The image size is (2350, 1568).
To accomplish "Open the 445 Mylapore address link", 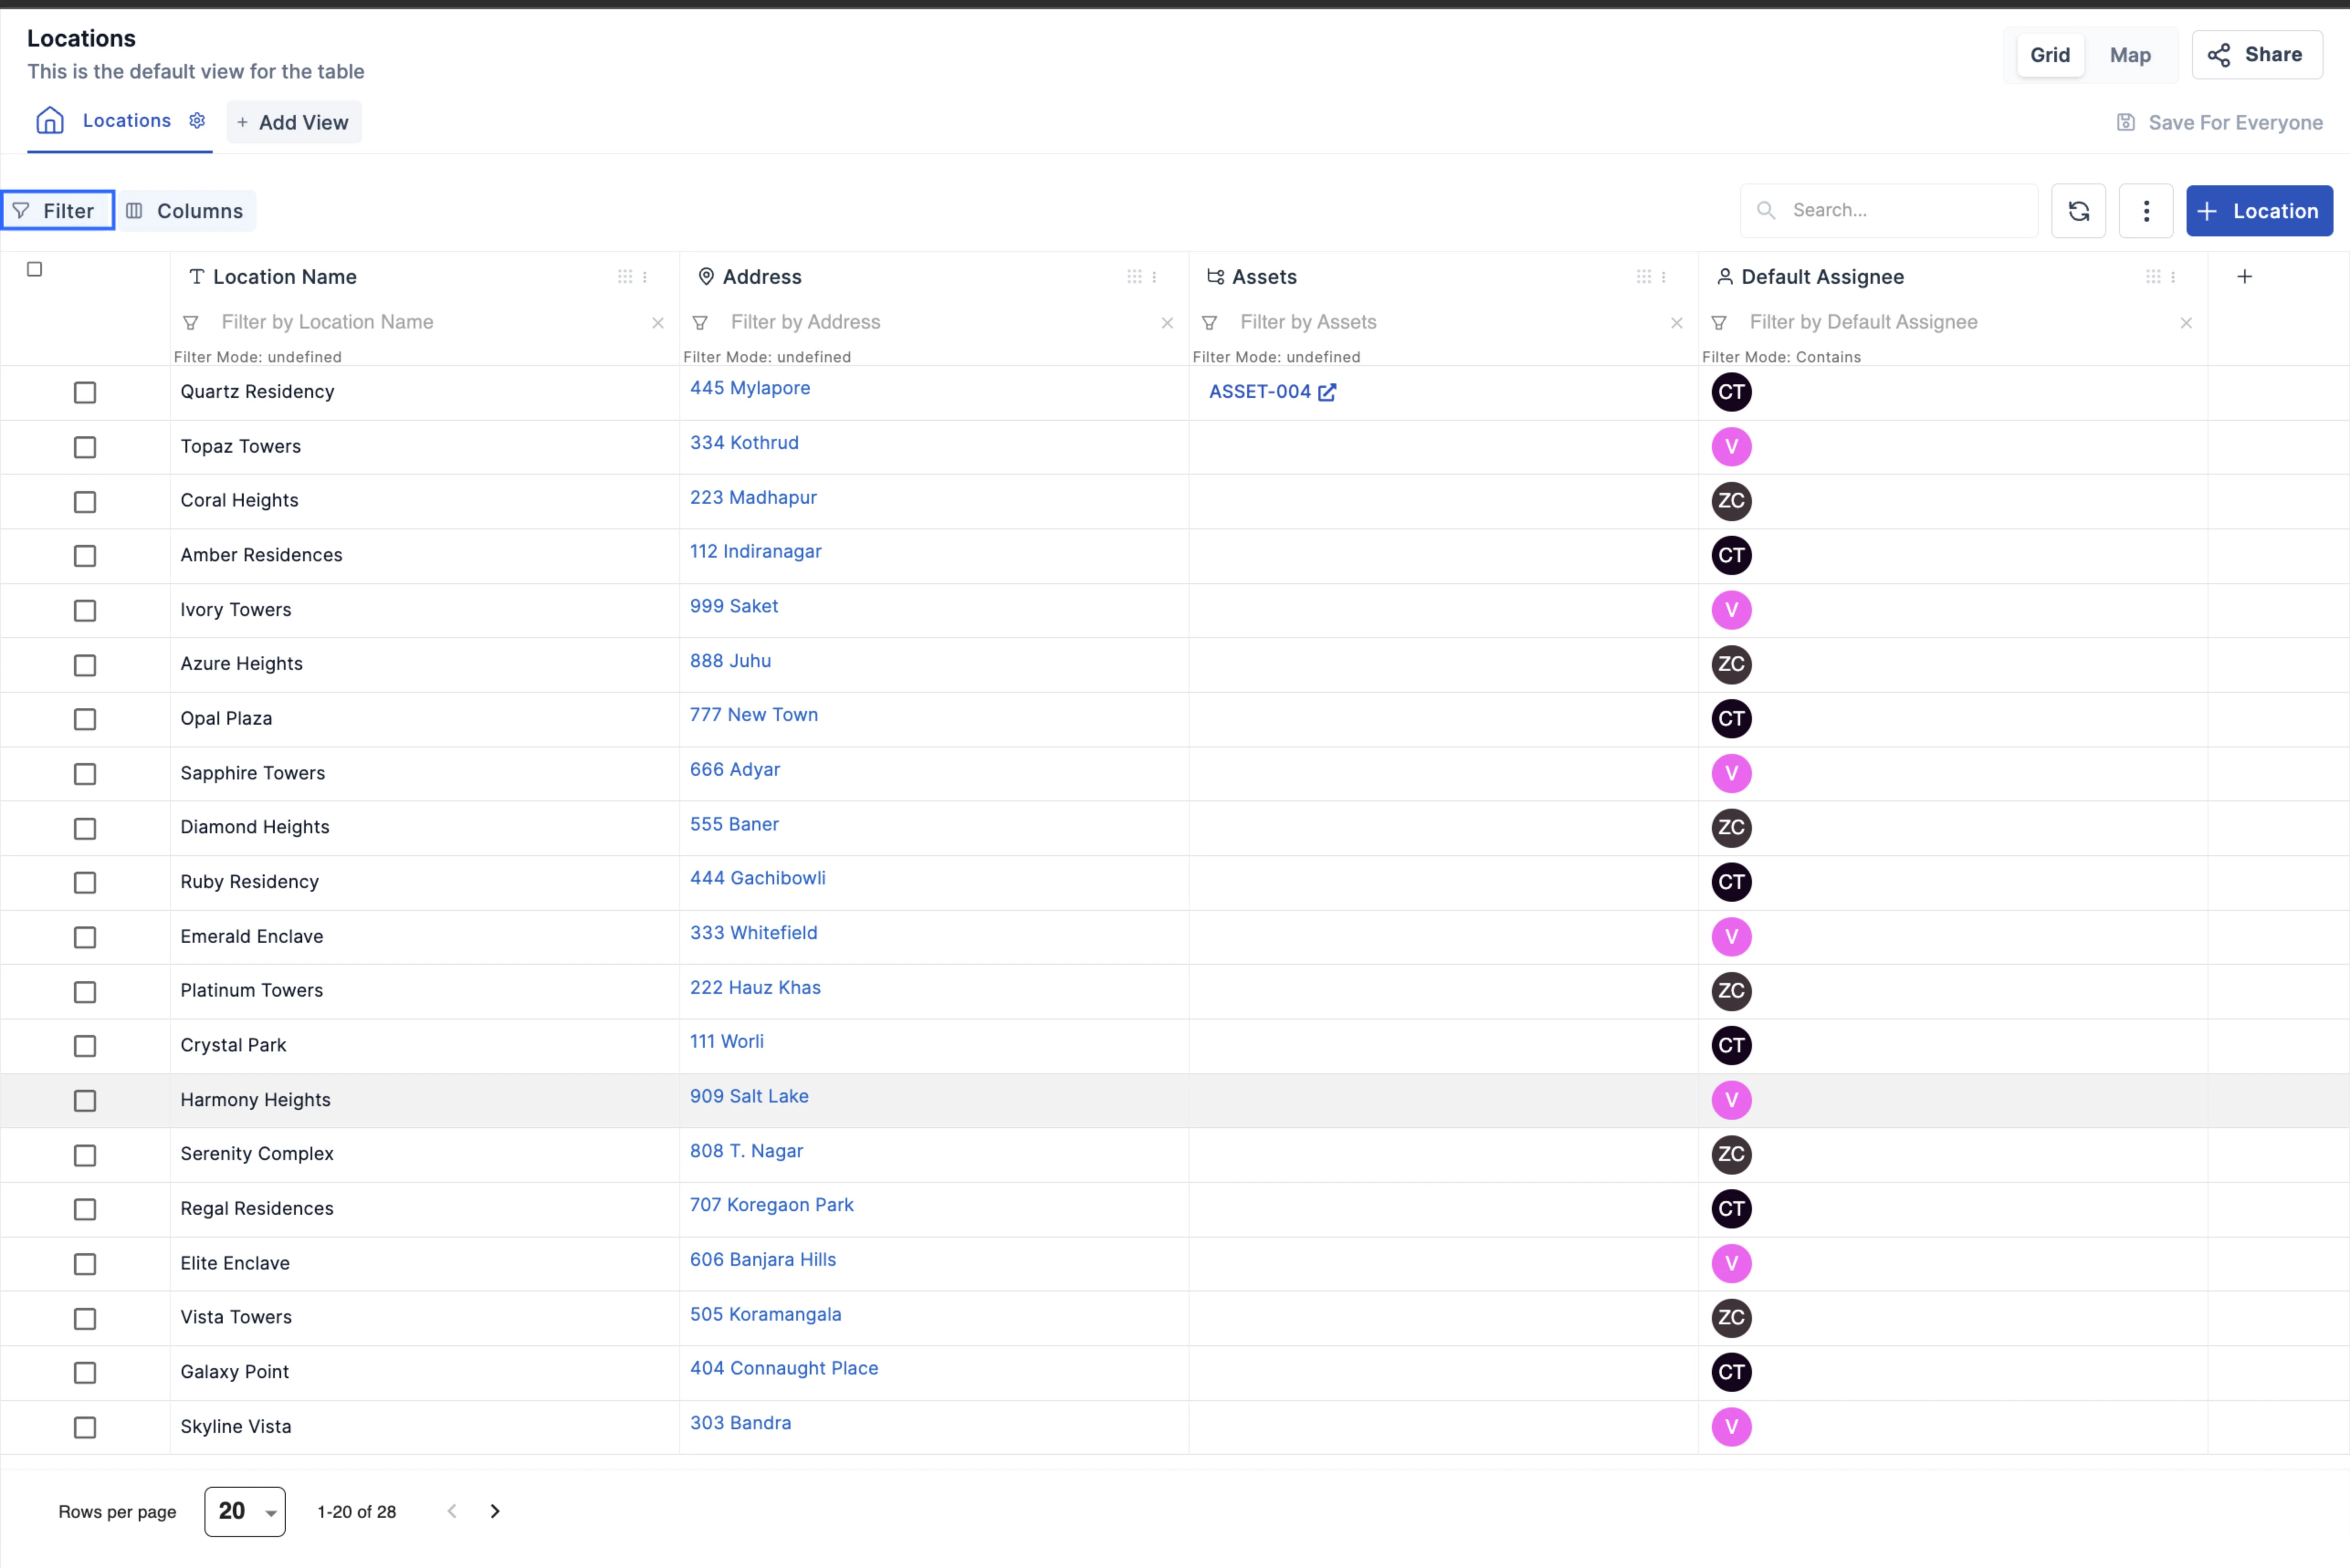I will click(x=749, y=388).
